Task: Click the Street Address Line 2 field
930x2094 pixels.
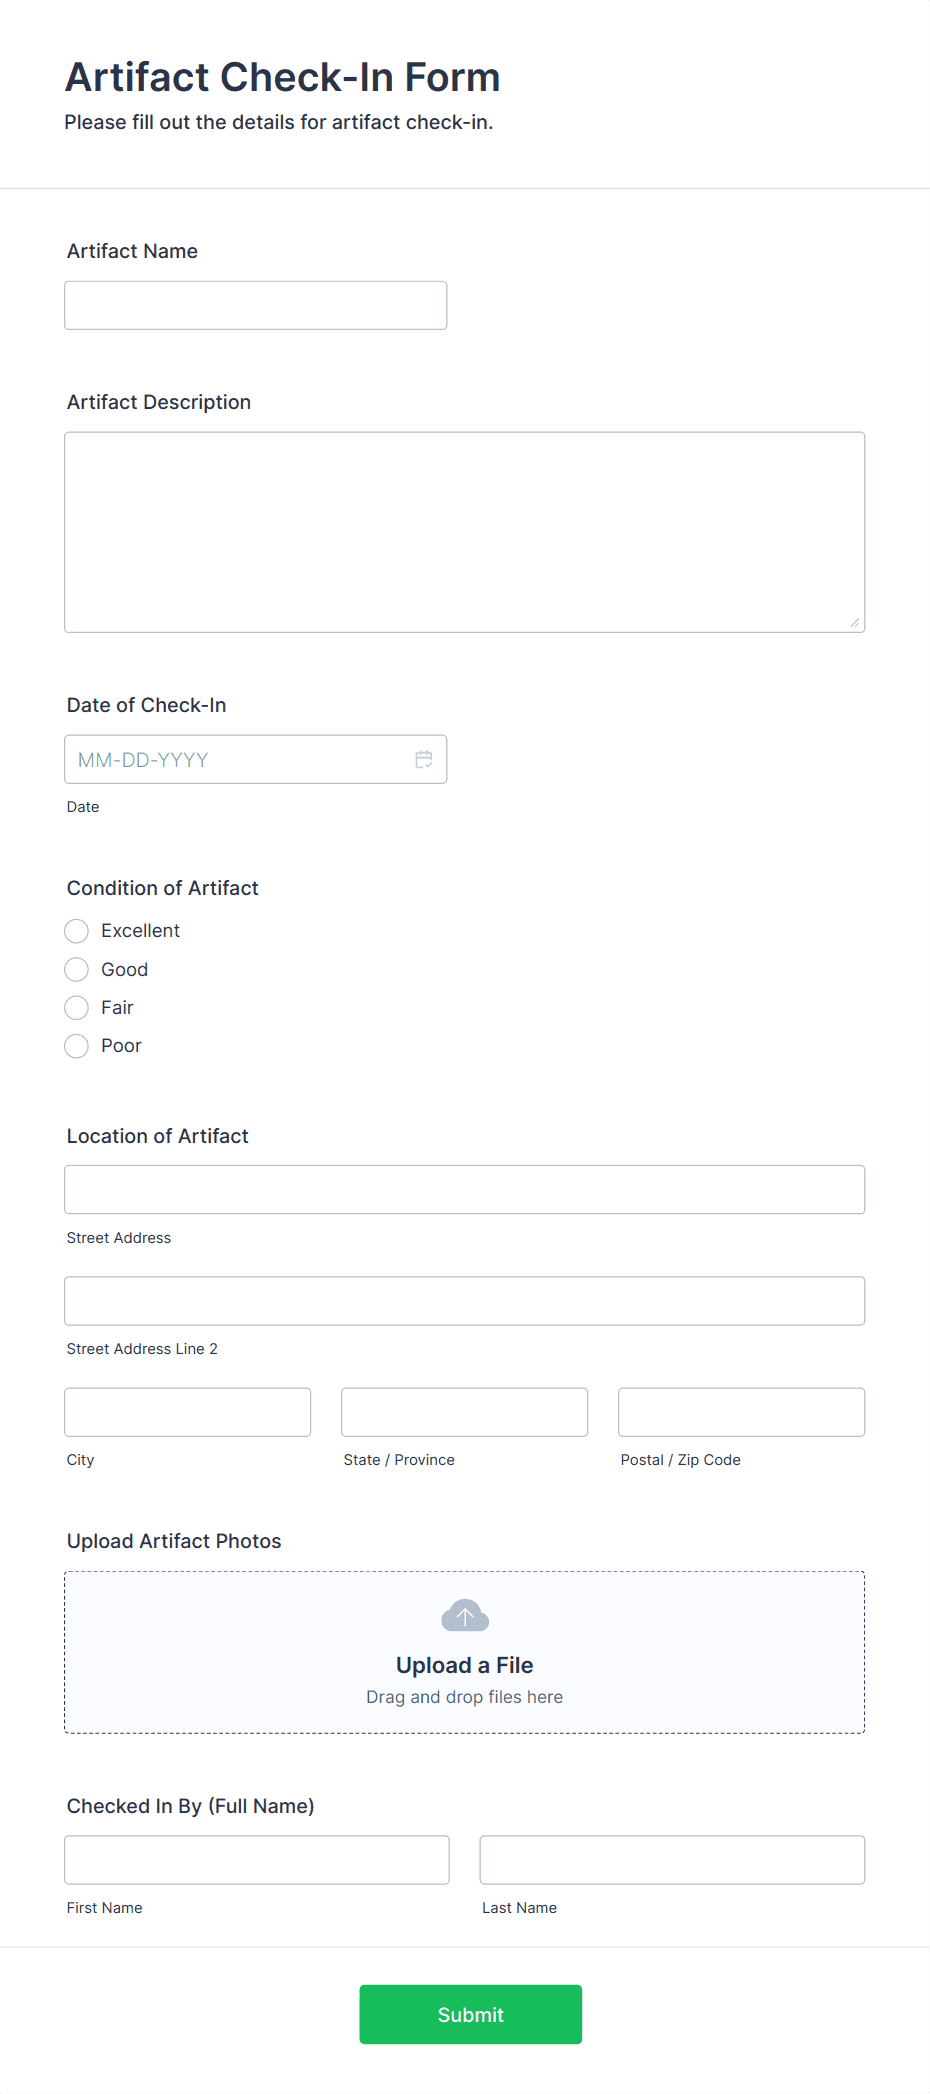Action: pyautogui.click(x=465, y=1300)
